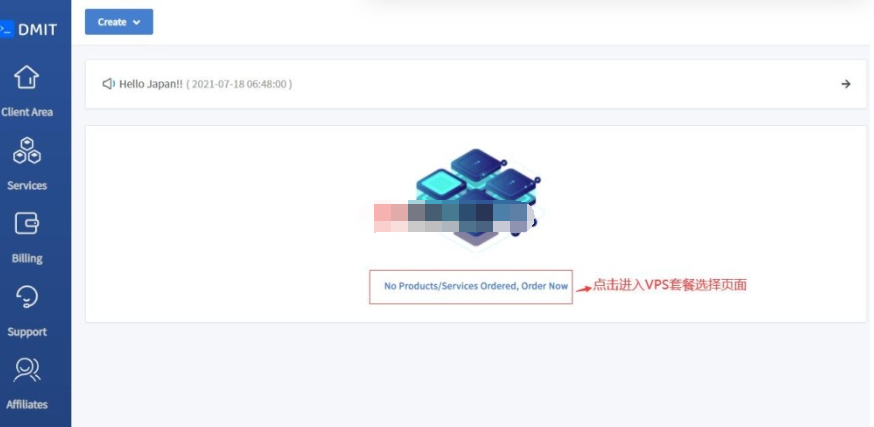The width and height of the screenshot is (874, 427).
Task: Click the DMIT logo
Action: coord(28,29)
